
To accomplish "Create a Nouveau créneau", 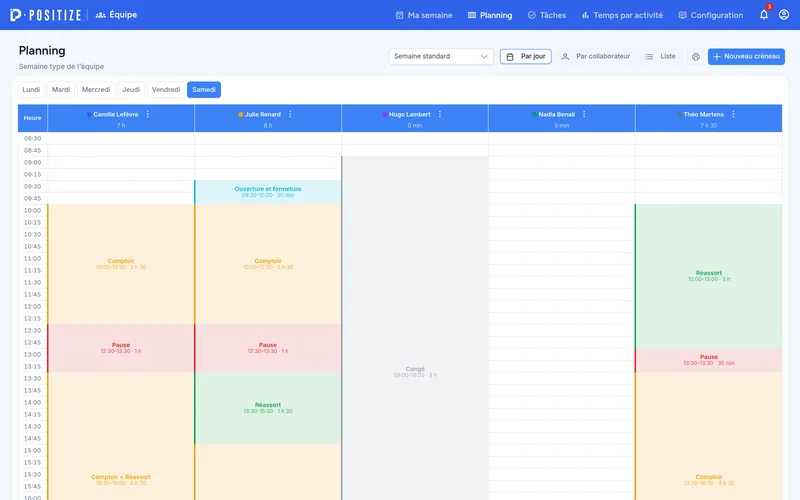I will (746, 56).
